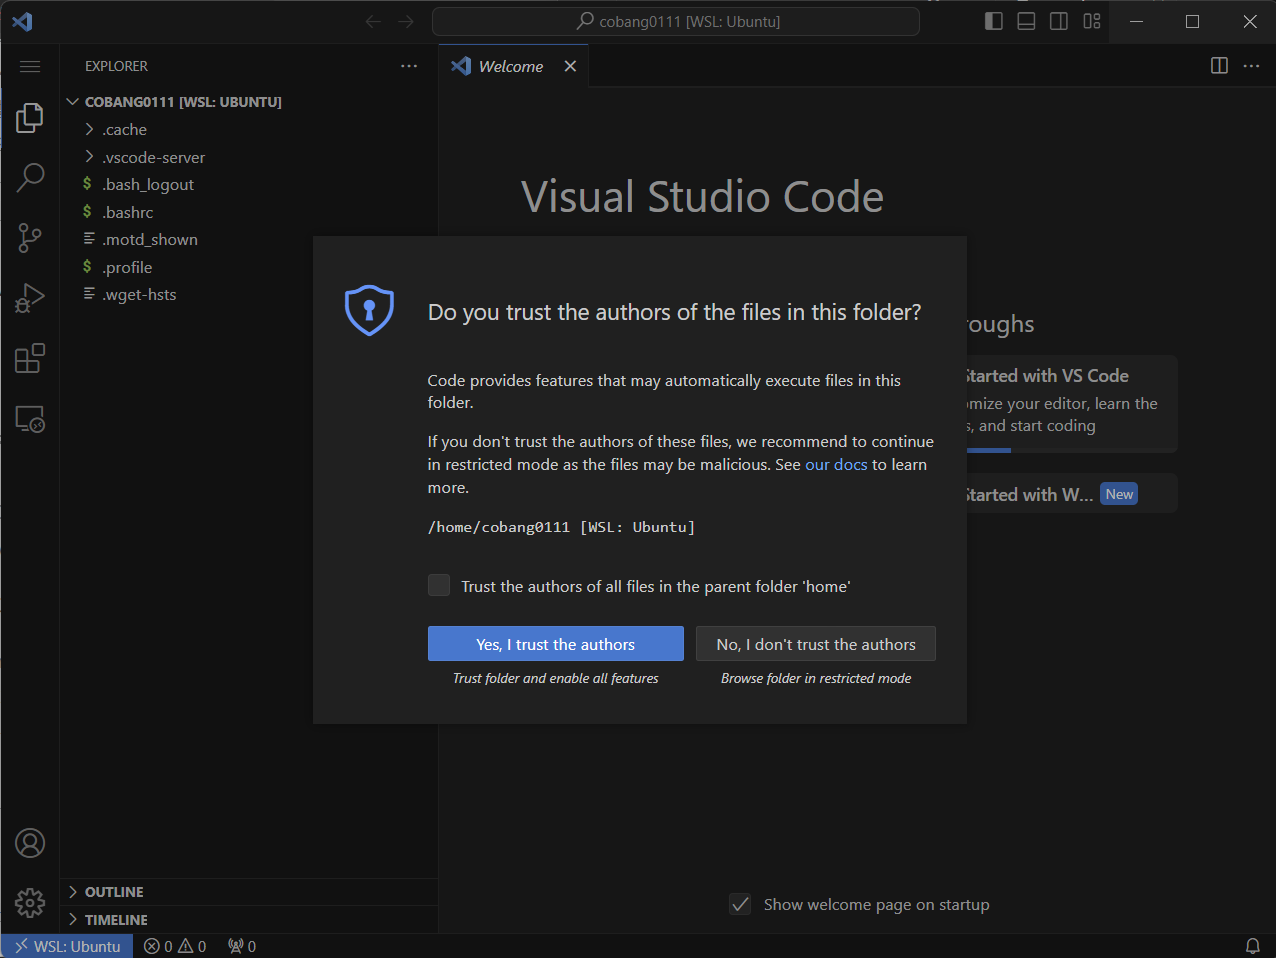The image size is (1276, 958).
Task: Open the Search view icon
Action: point(30,178)
